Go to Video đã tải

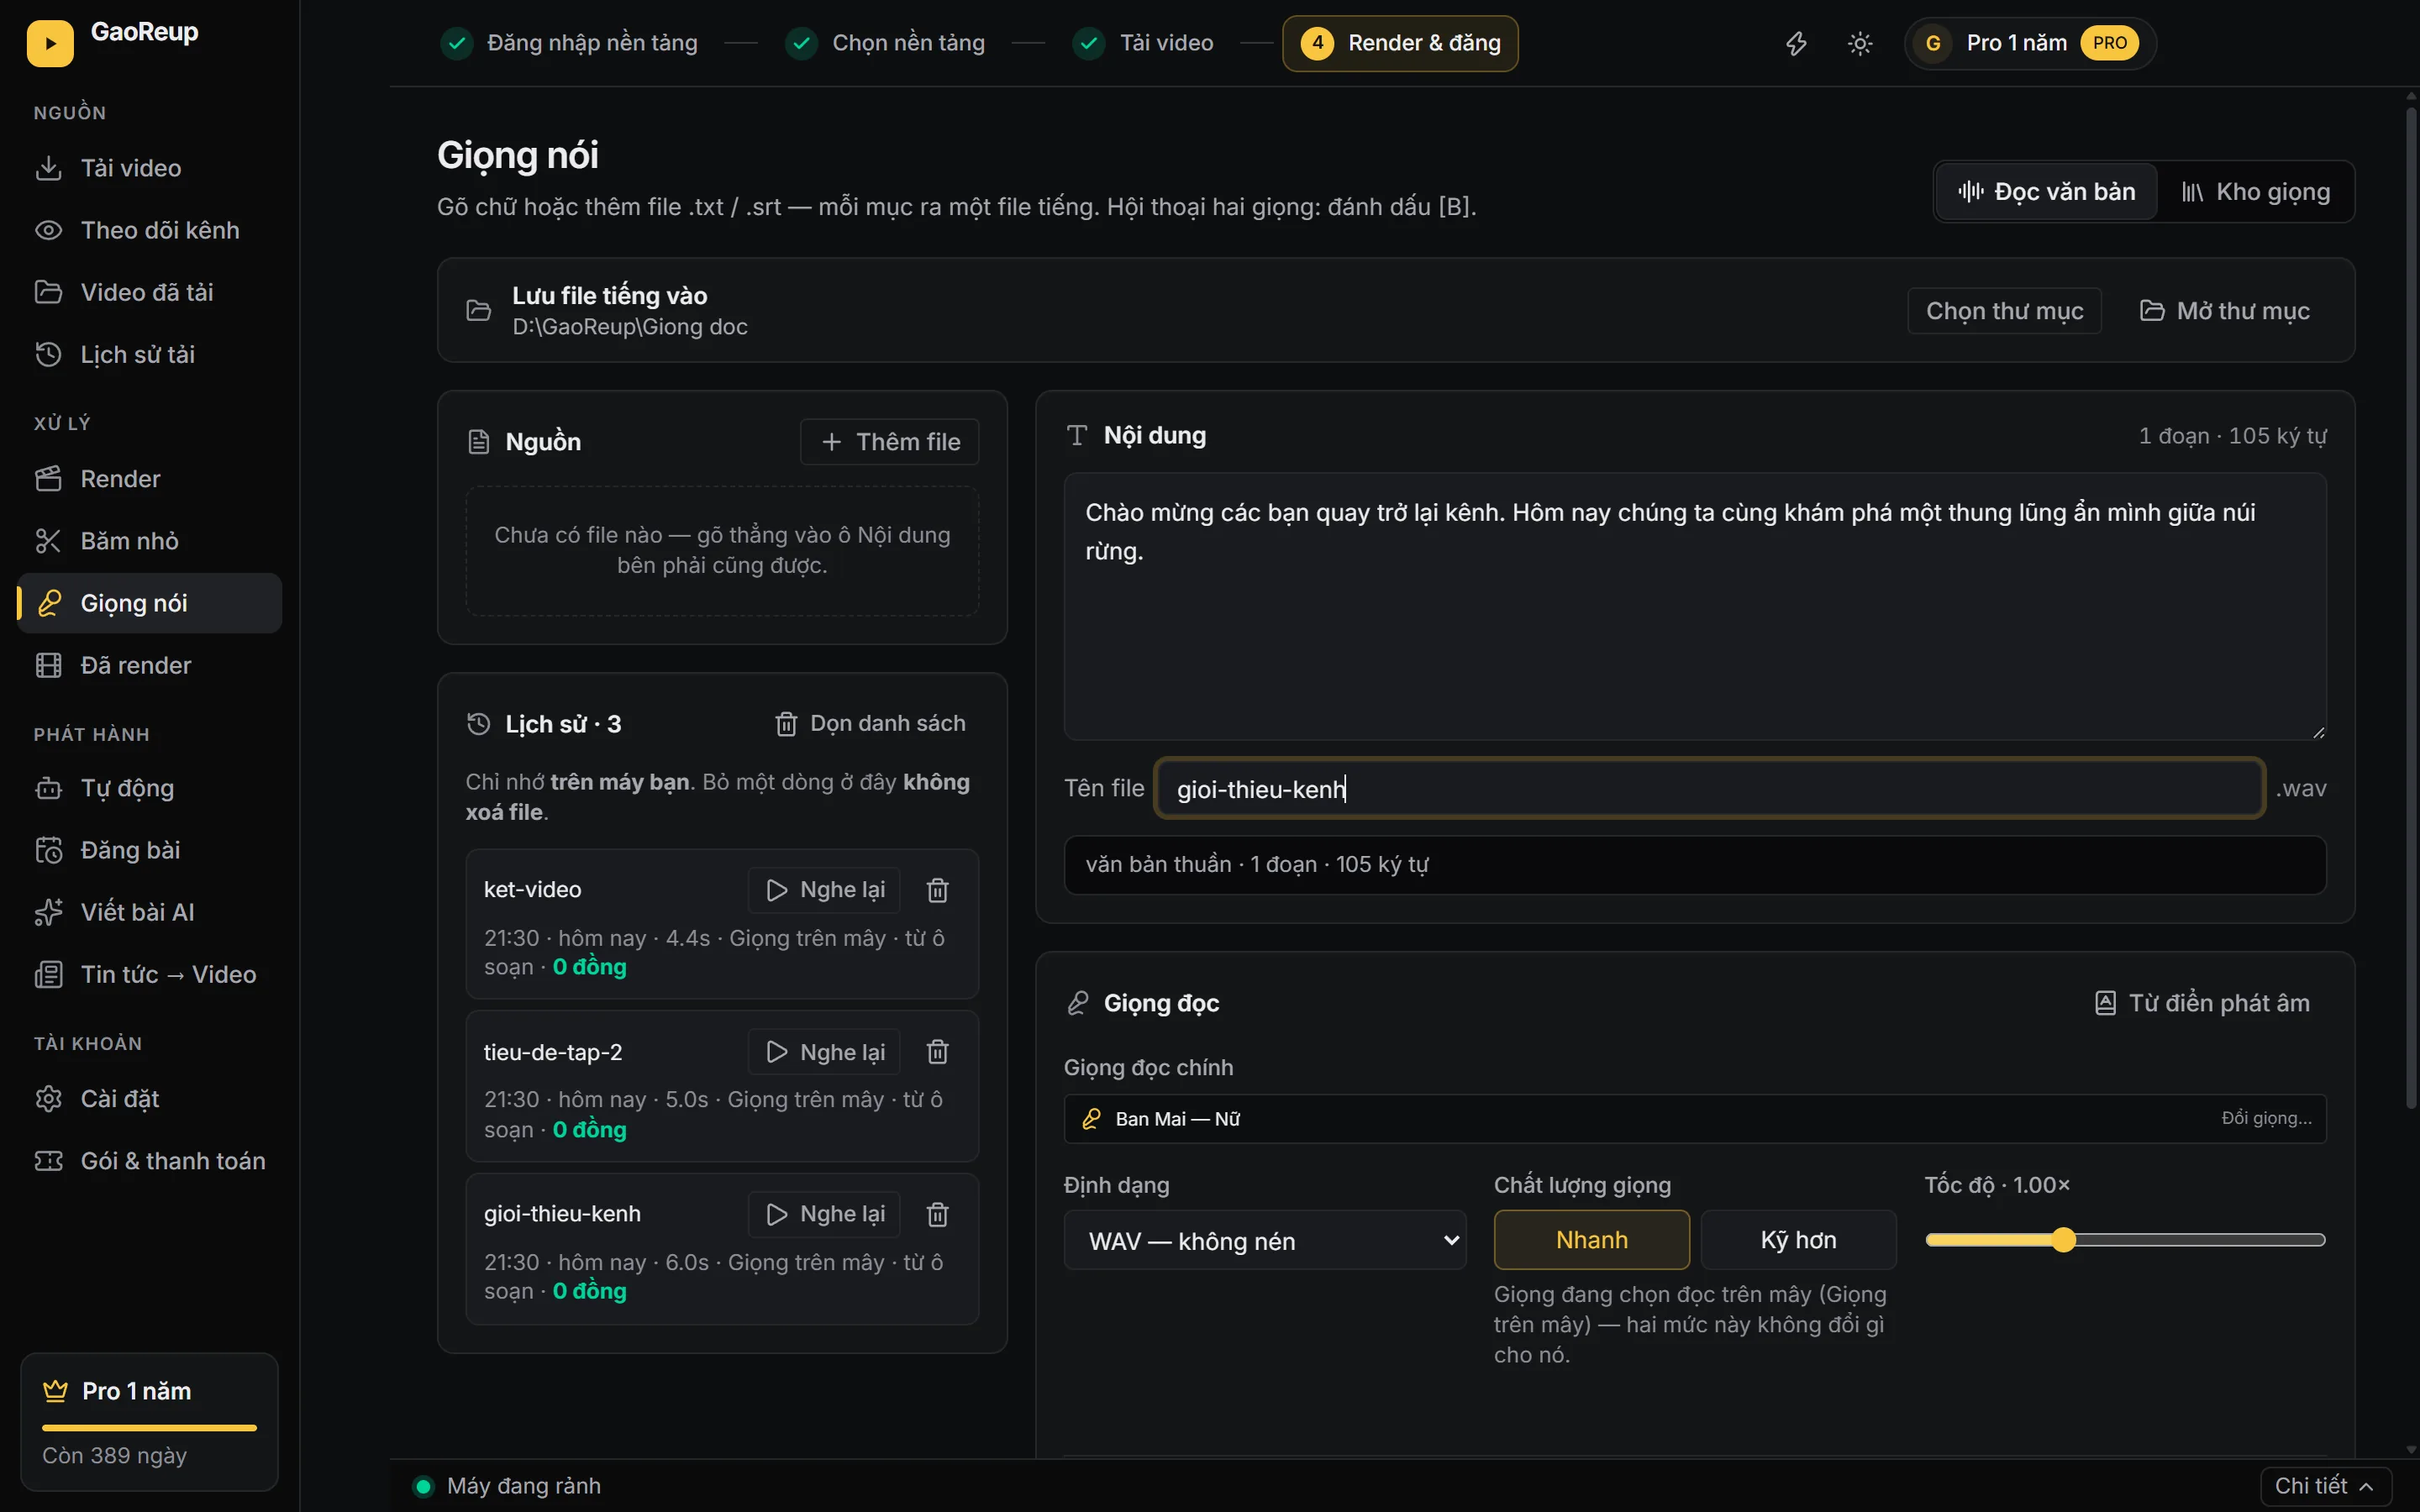tap(150, 292)
